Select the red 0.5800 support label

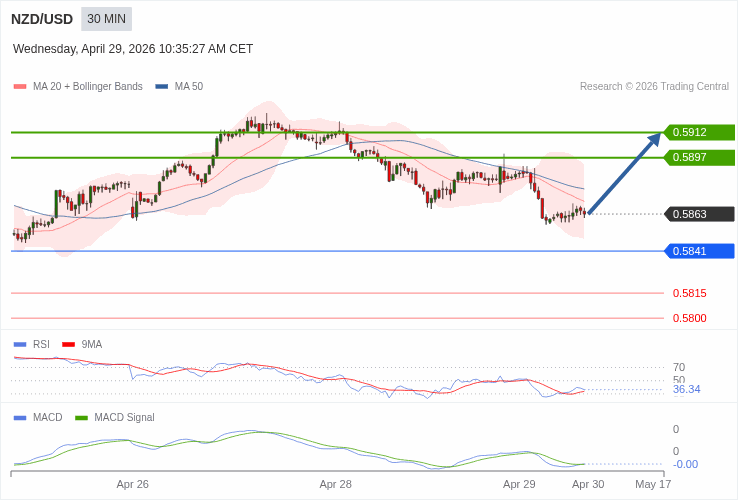689,318
